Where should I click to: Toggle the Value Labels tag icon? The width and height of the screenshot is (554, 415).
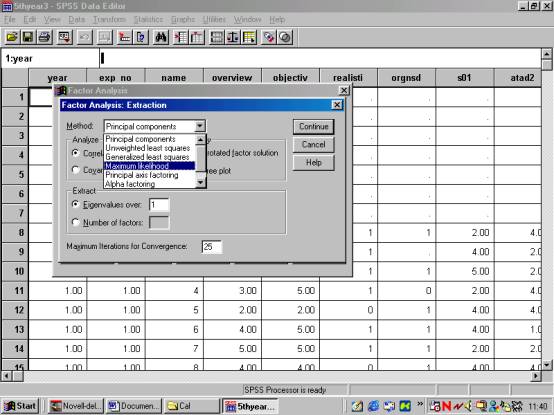pyautogui.click(x=269, y=37)
